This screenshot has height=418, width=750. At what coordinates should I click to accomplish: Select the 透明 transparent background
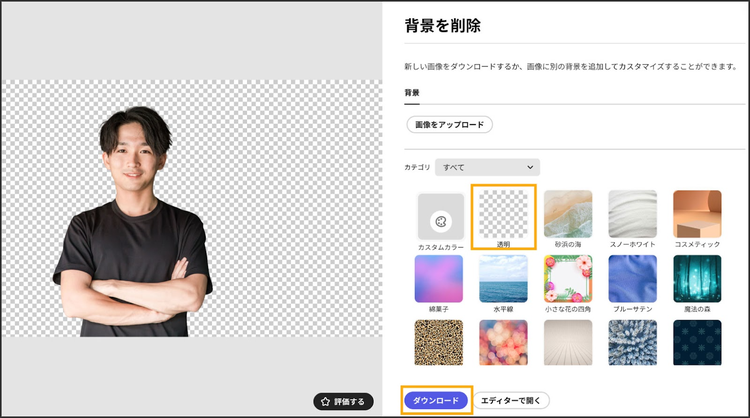coord(503,214)
